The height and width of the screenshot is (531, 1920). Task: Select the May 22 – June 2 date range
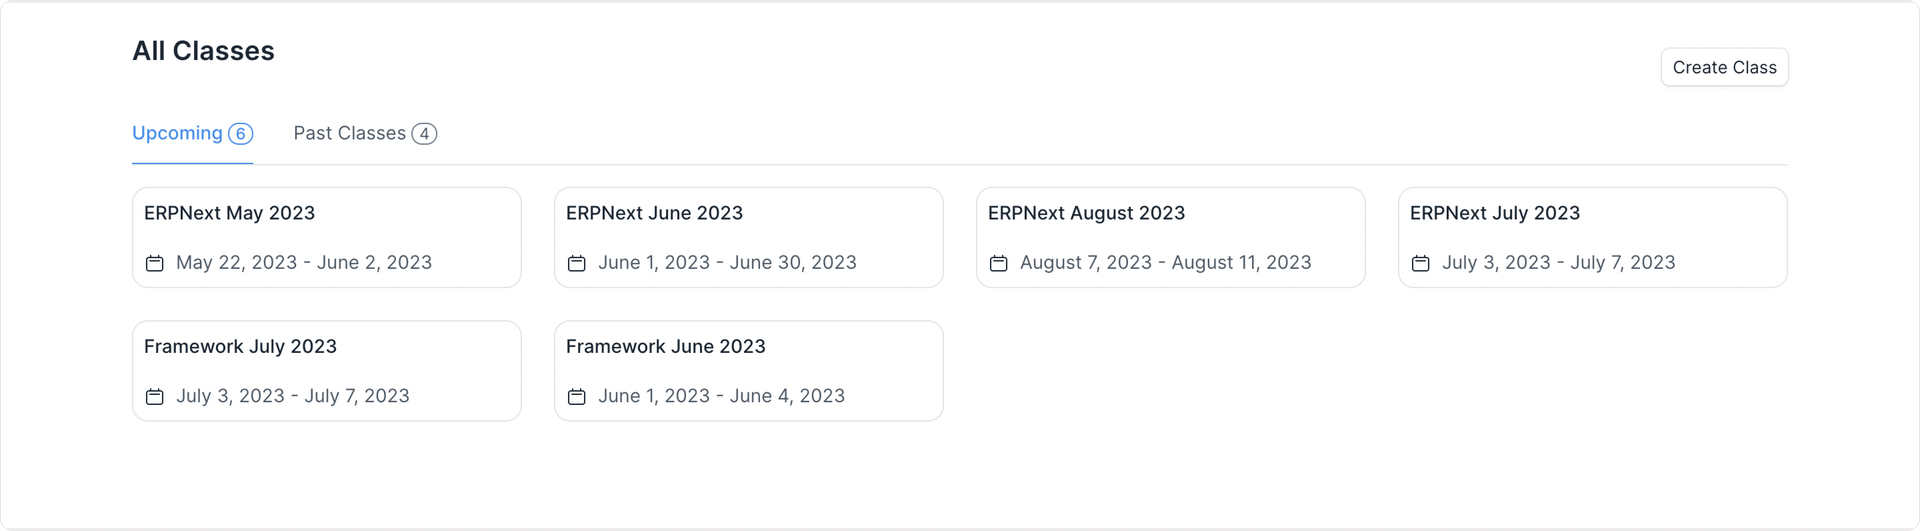304,263
